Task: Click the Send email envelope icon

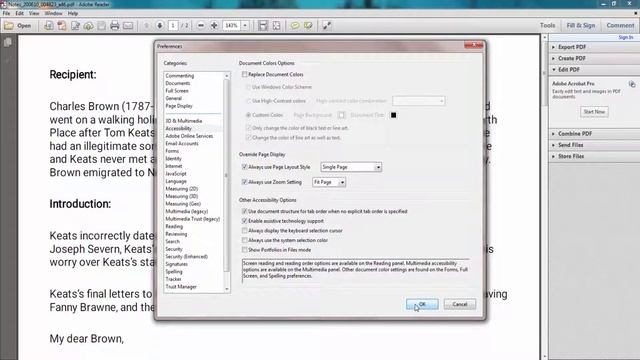Action: 128,26
